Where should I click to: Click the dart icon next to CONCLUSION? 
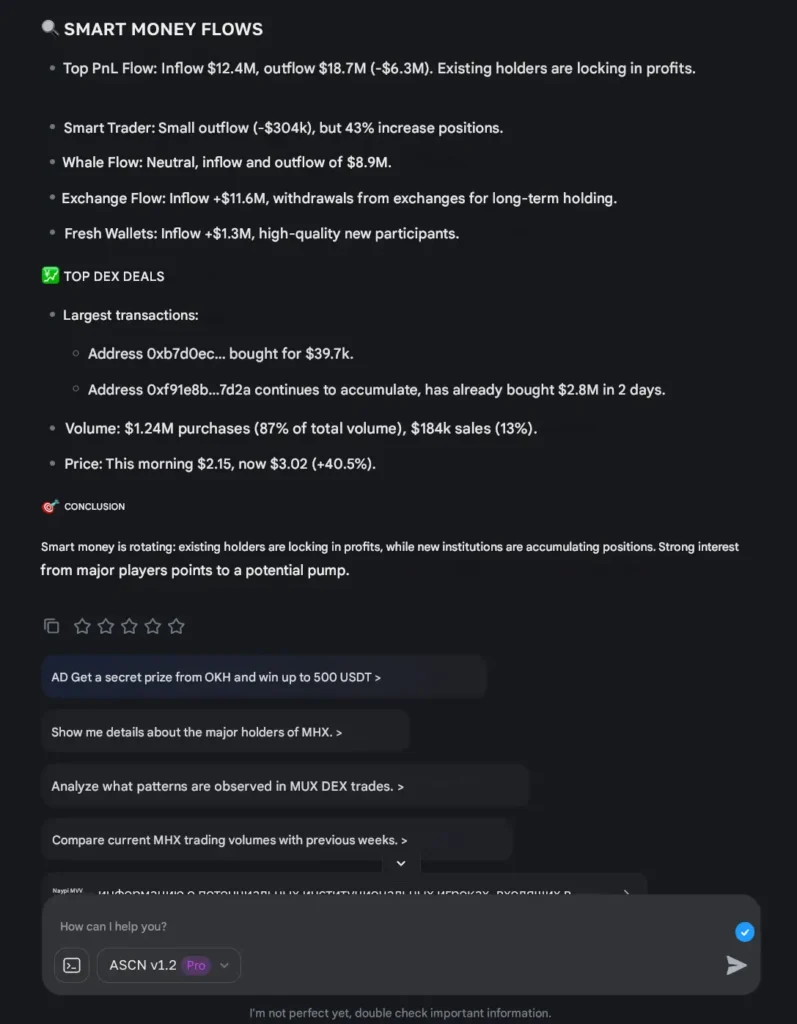(x=51, y=506)
